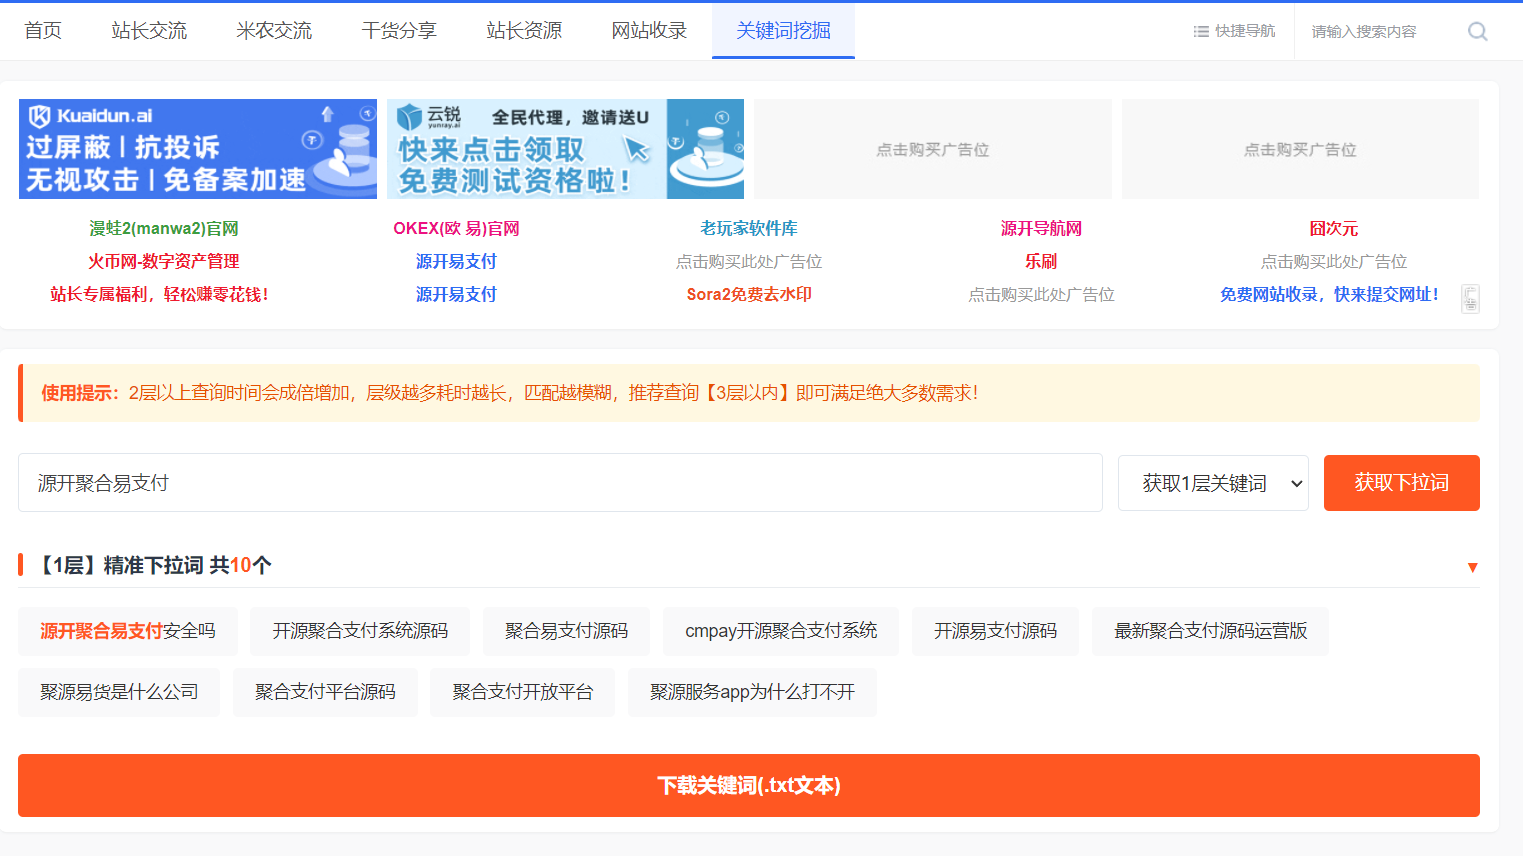This screenshot has height=856, width=1523.
Task: Go to the 站长交流 menu item
Action: coord(149,31)
